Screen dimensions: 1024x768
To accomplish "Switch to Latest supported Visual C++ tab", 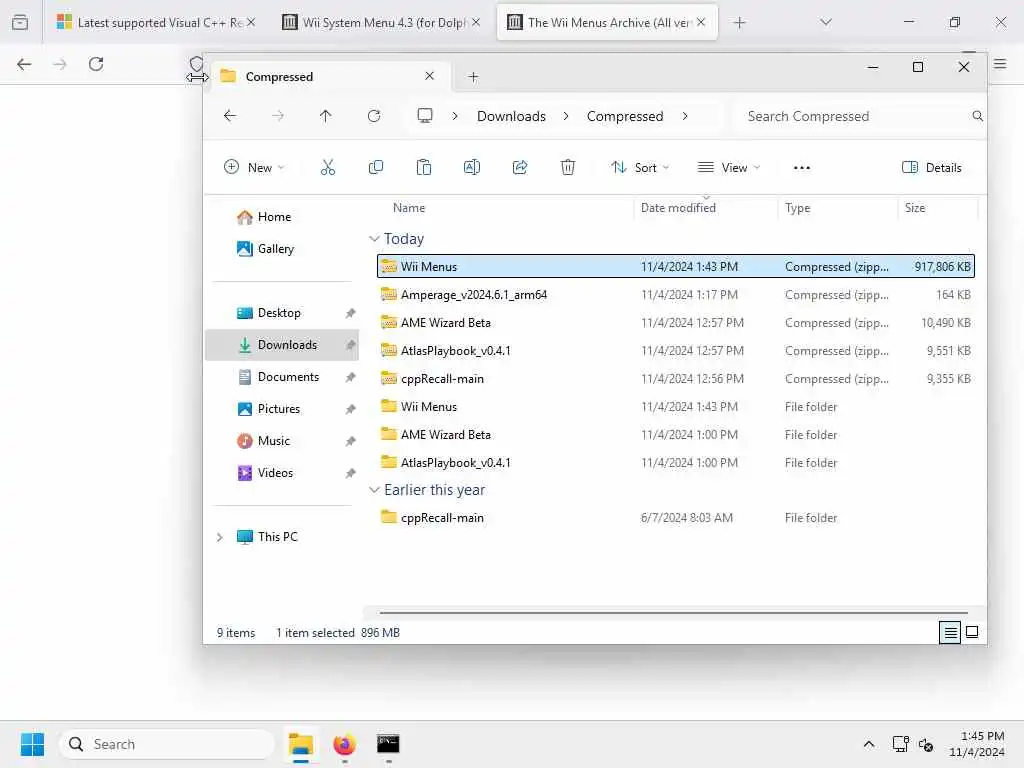I will pos(155,23).
